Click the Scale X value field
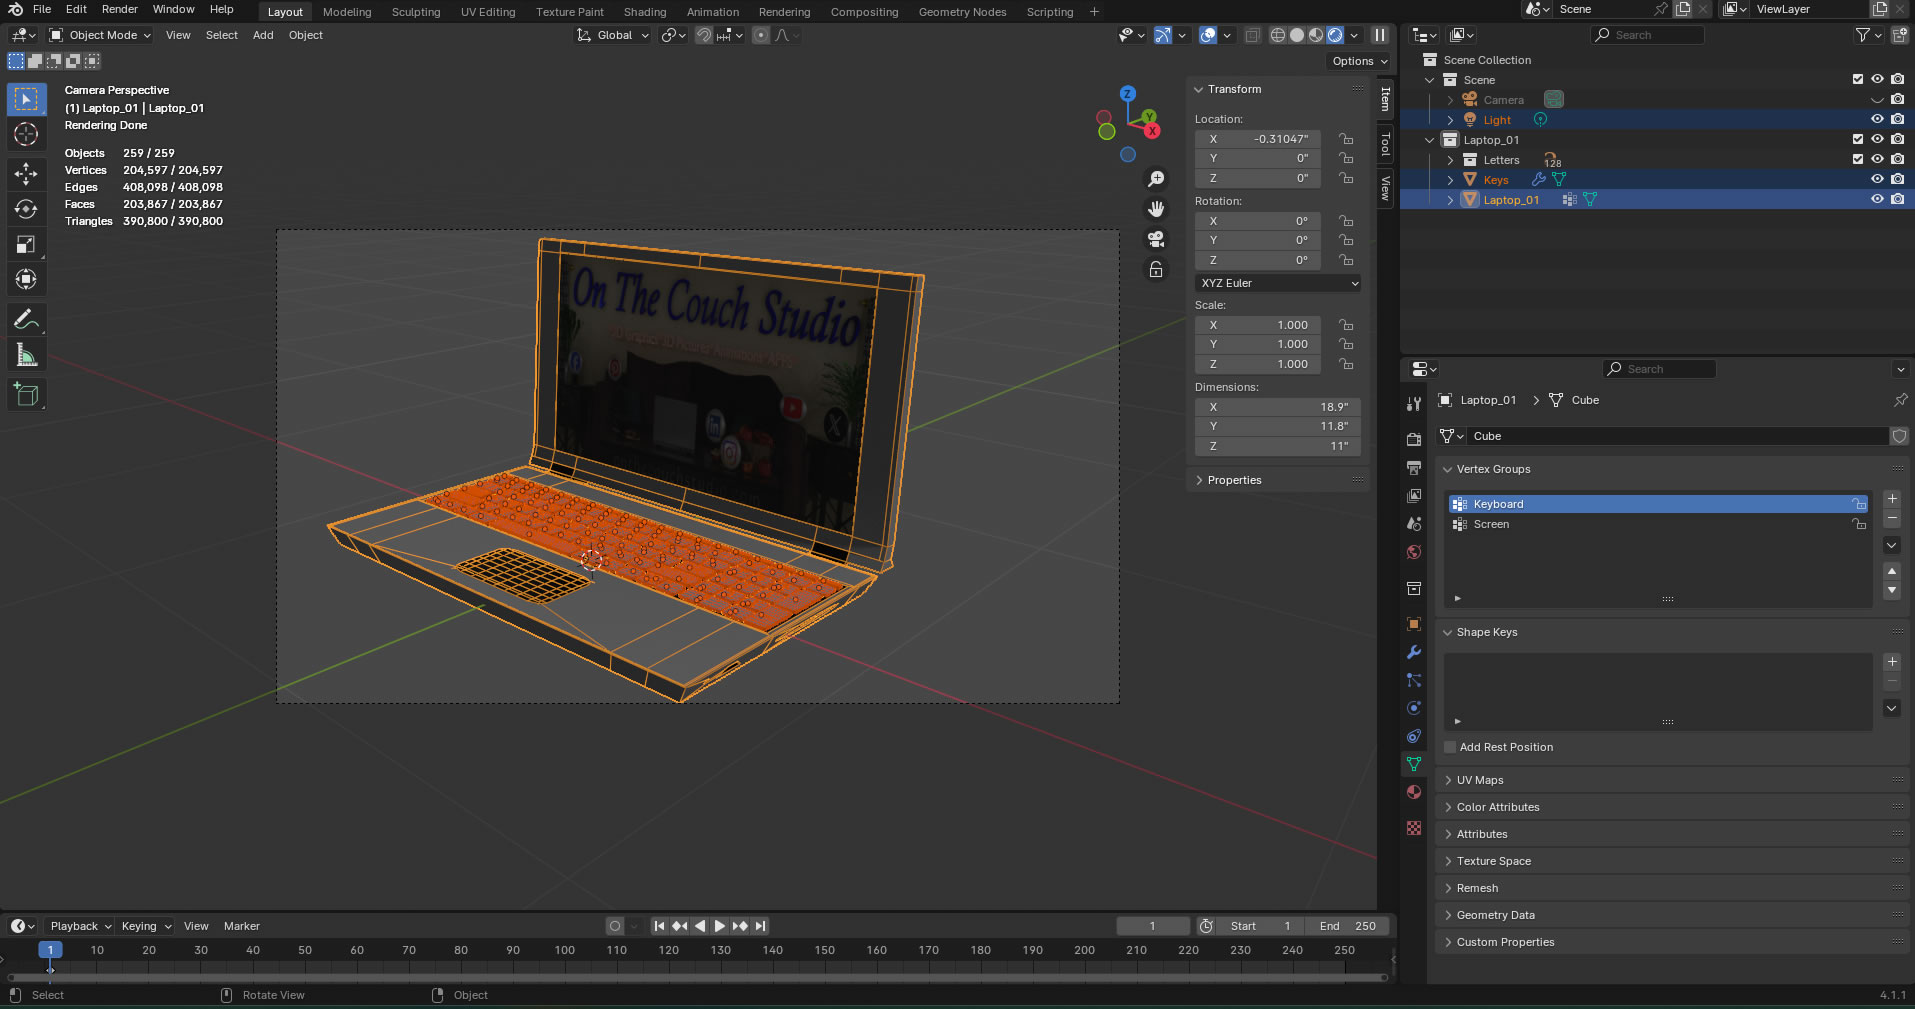Viewport: 1915px width, 1009px height. click(x=1258, y=325)
